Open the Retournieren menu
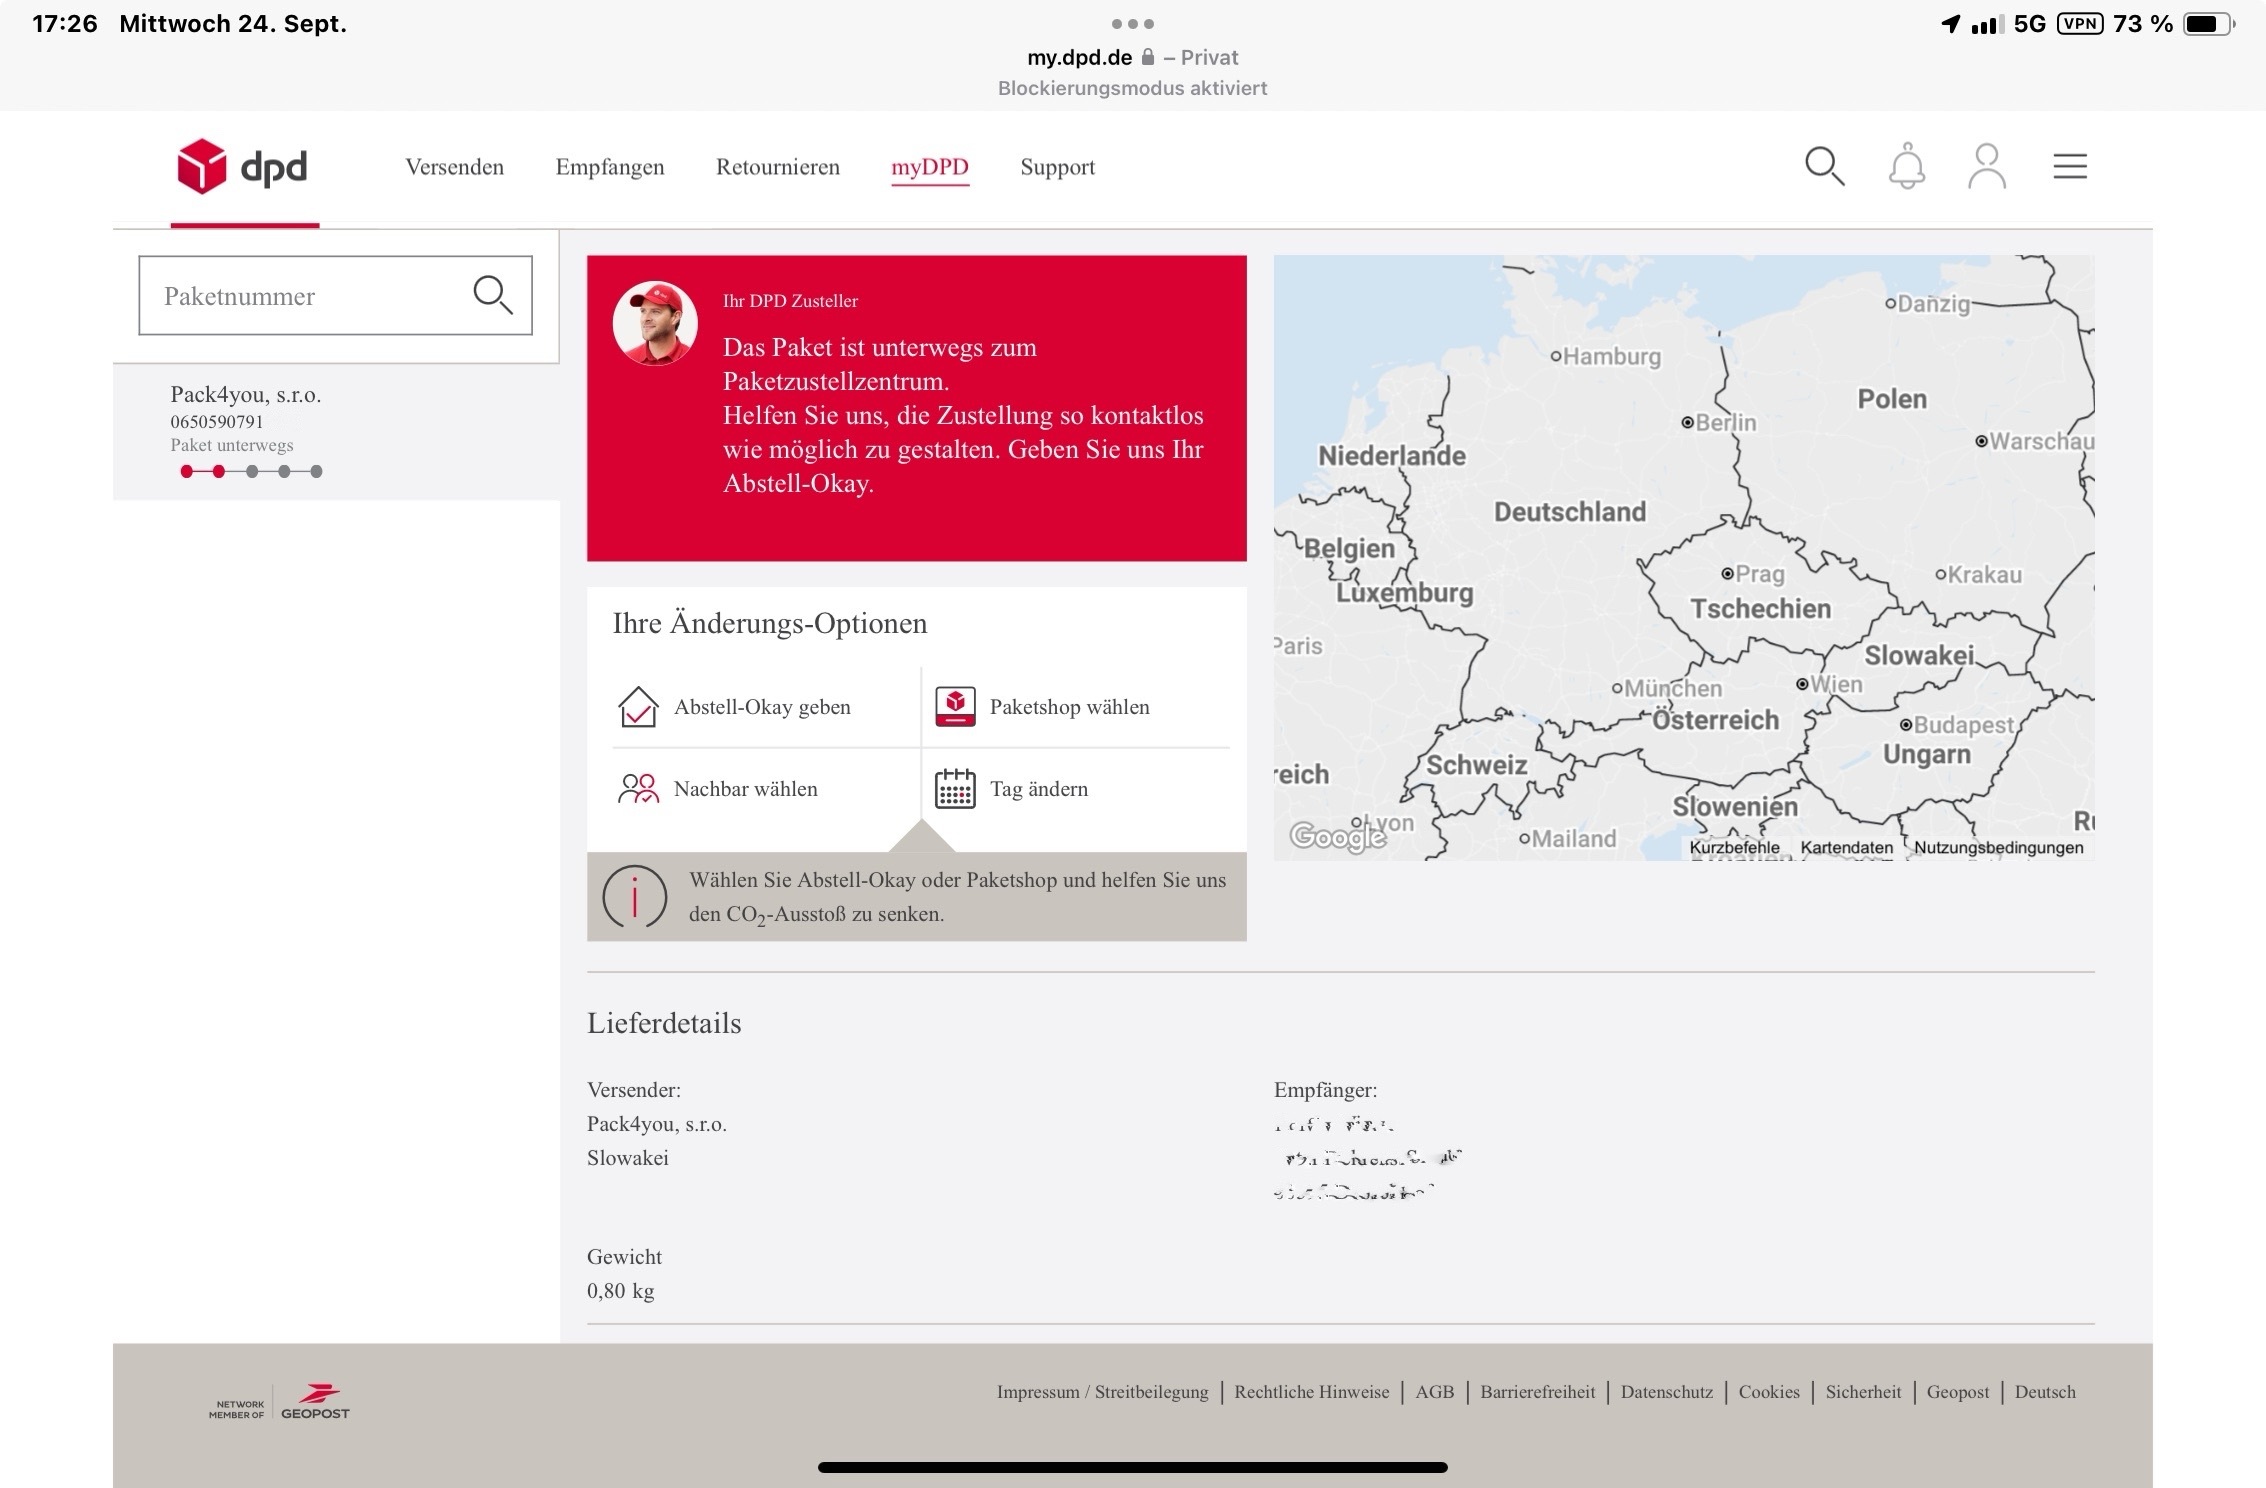 tap(778, 167)
